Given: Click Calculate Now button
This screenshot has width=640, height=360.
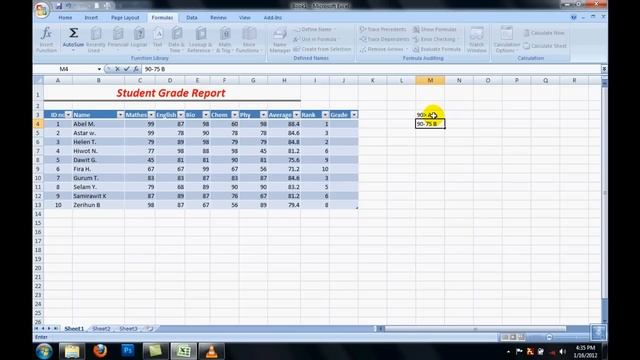Looking at the screenshot, I should 545,33.
